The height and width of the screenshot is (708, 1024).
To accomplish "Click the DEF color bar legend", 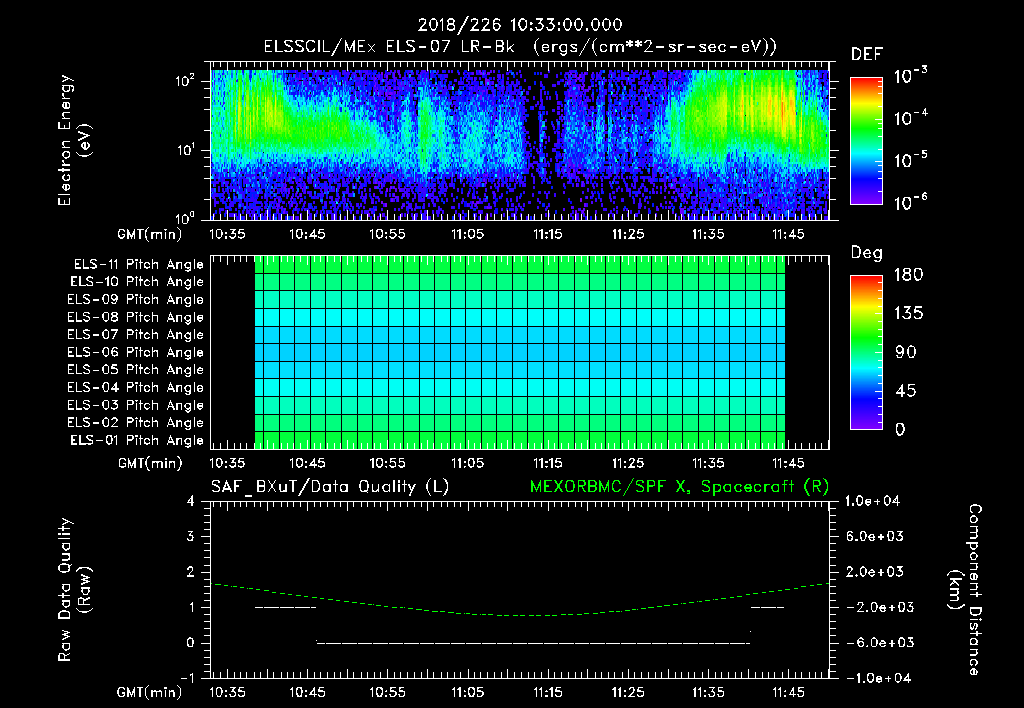I will (x=866, y=141).
